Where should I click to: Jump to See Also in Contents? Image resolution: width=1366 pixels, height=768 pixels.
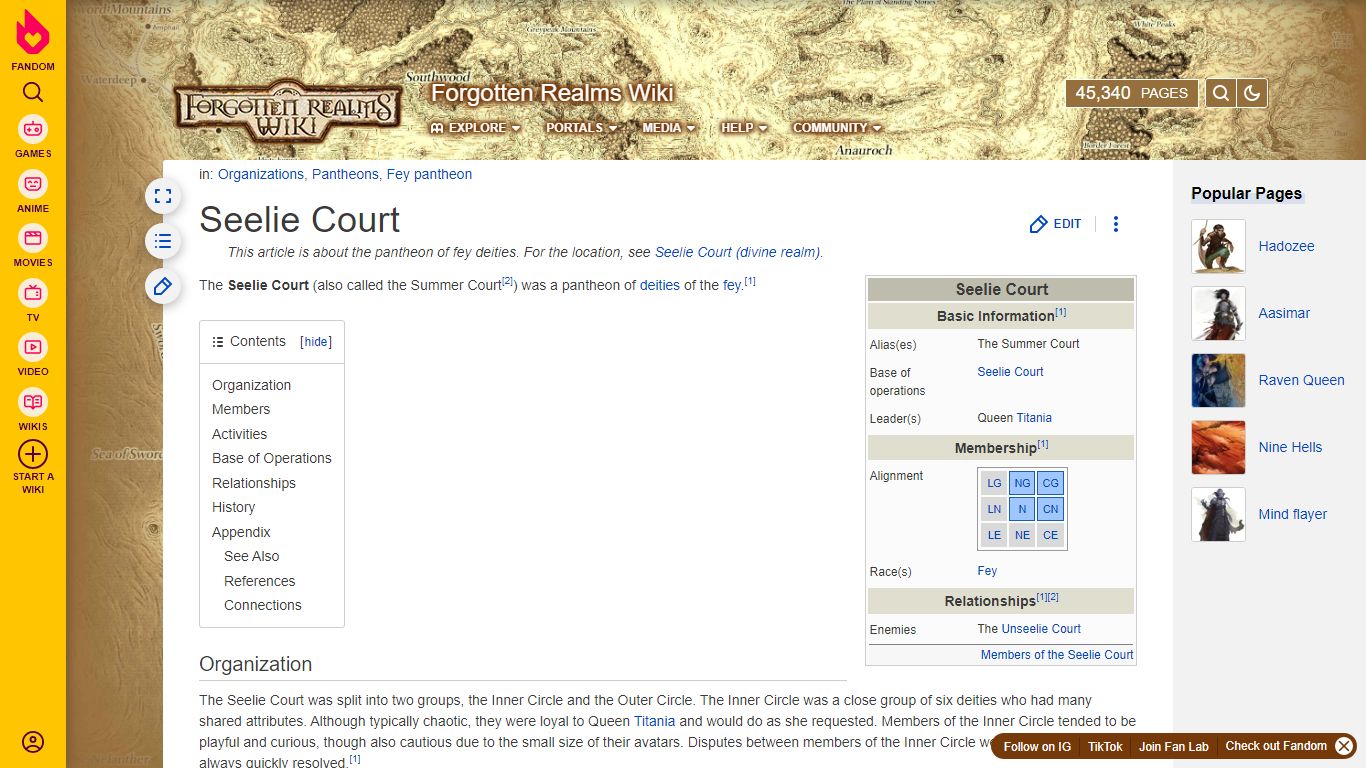point(251,556)
